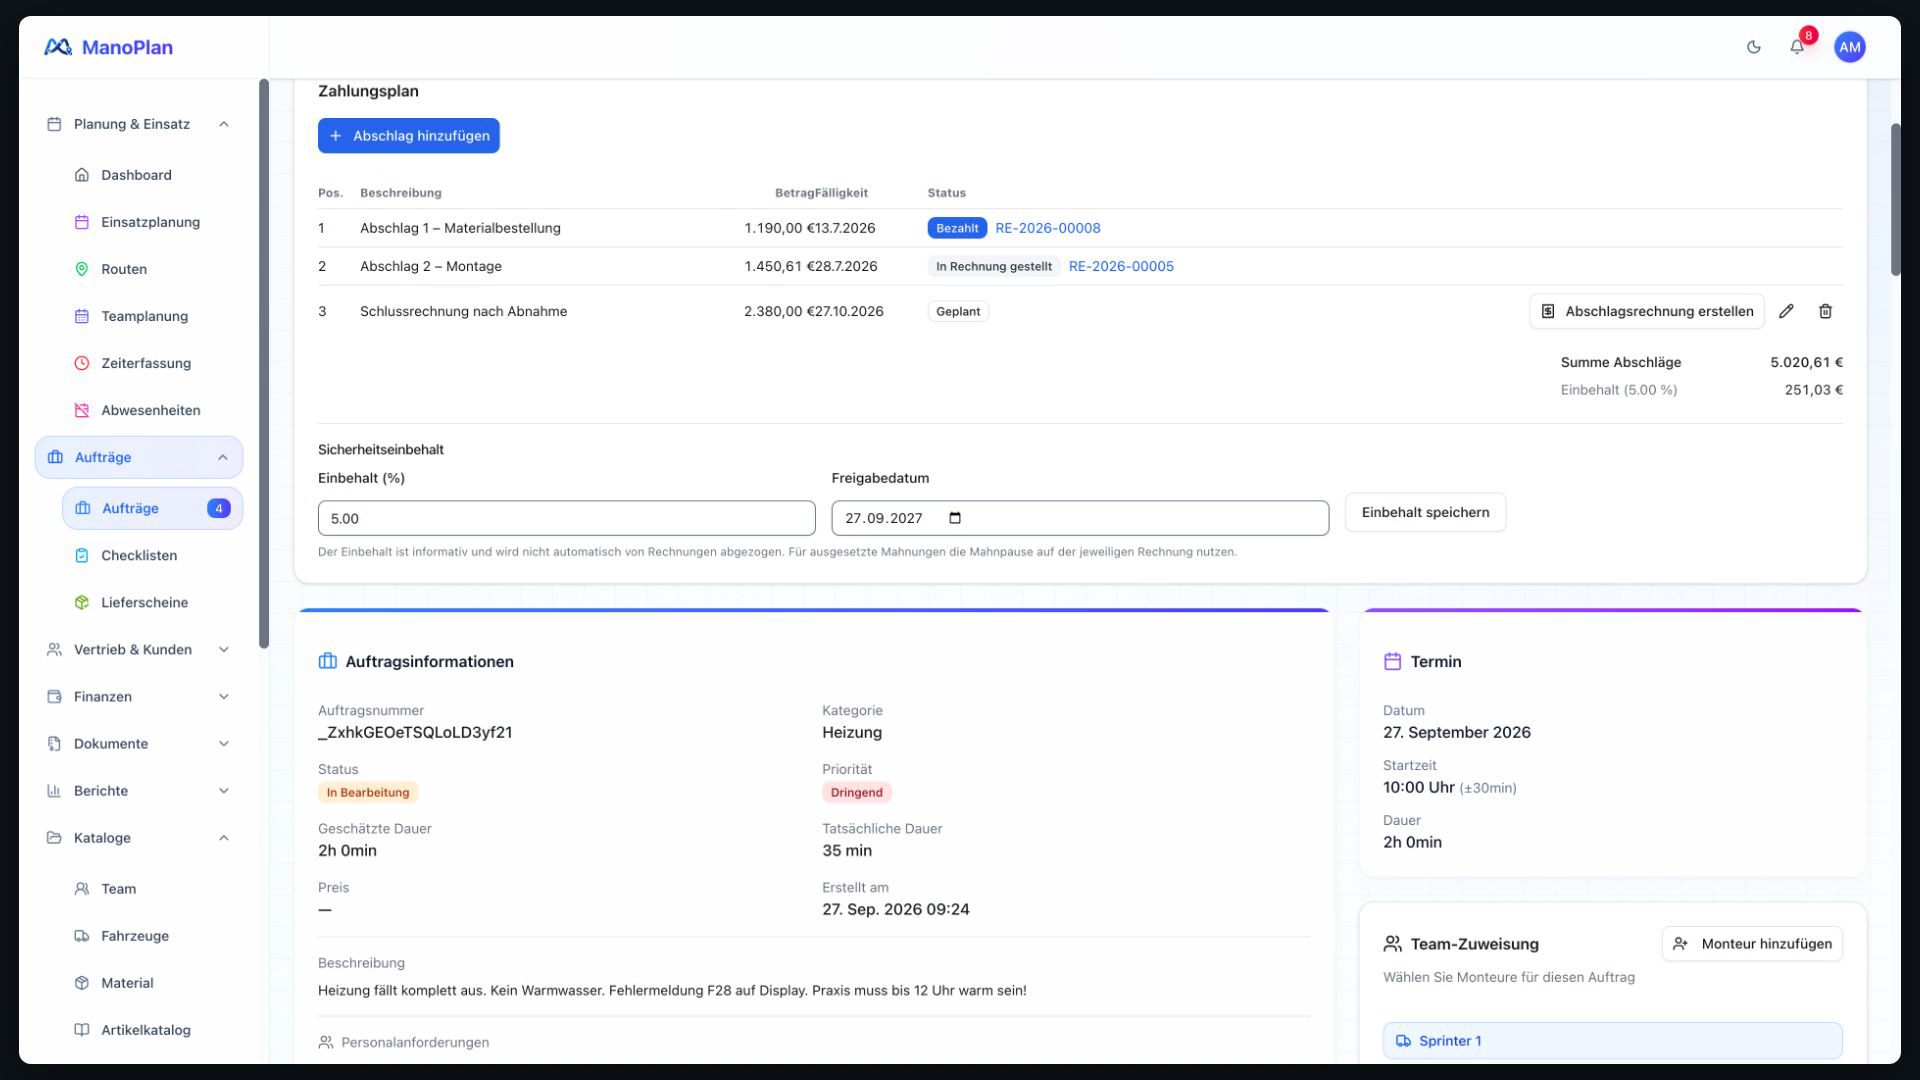The width and height of the screenshot is (1920, 1080).
Task: Expand Berichte section
Action: point(139,790)
